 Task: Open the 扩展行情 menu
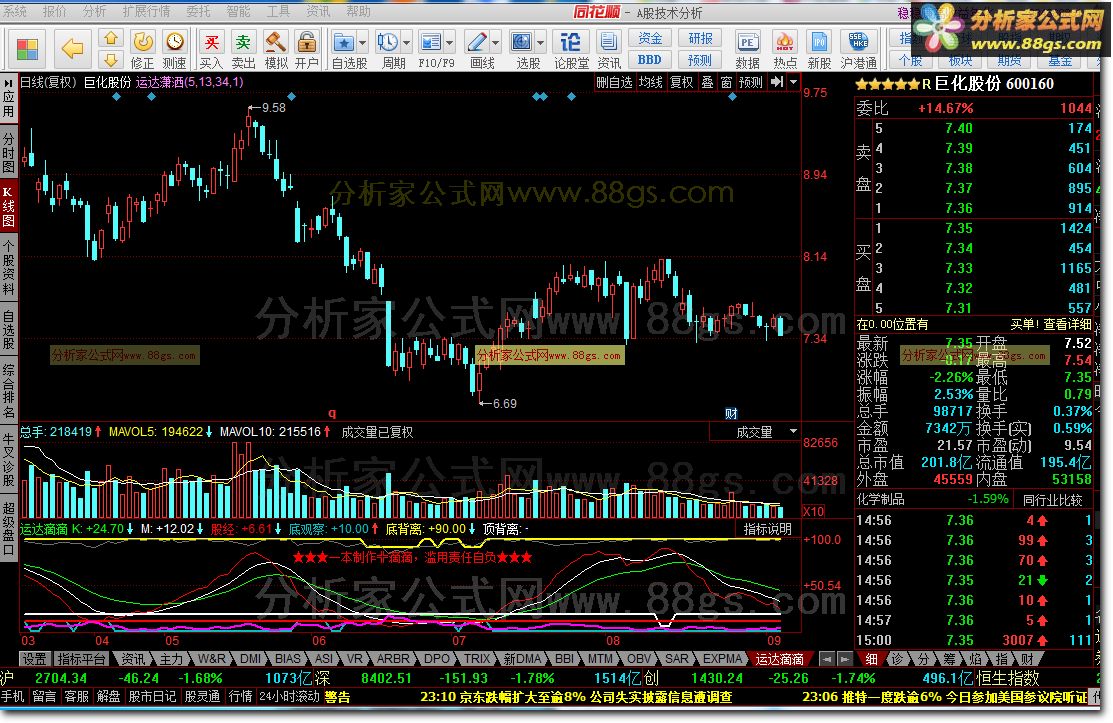(x=146, y=11)
